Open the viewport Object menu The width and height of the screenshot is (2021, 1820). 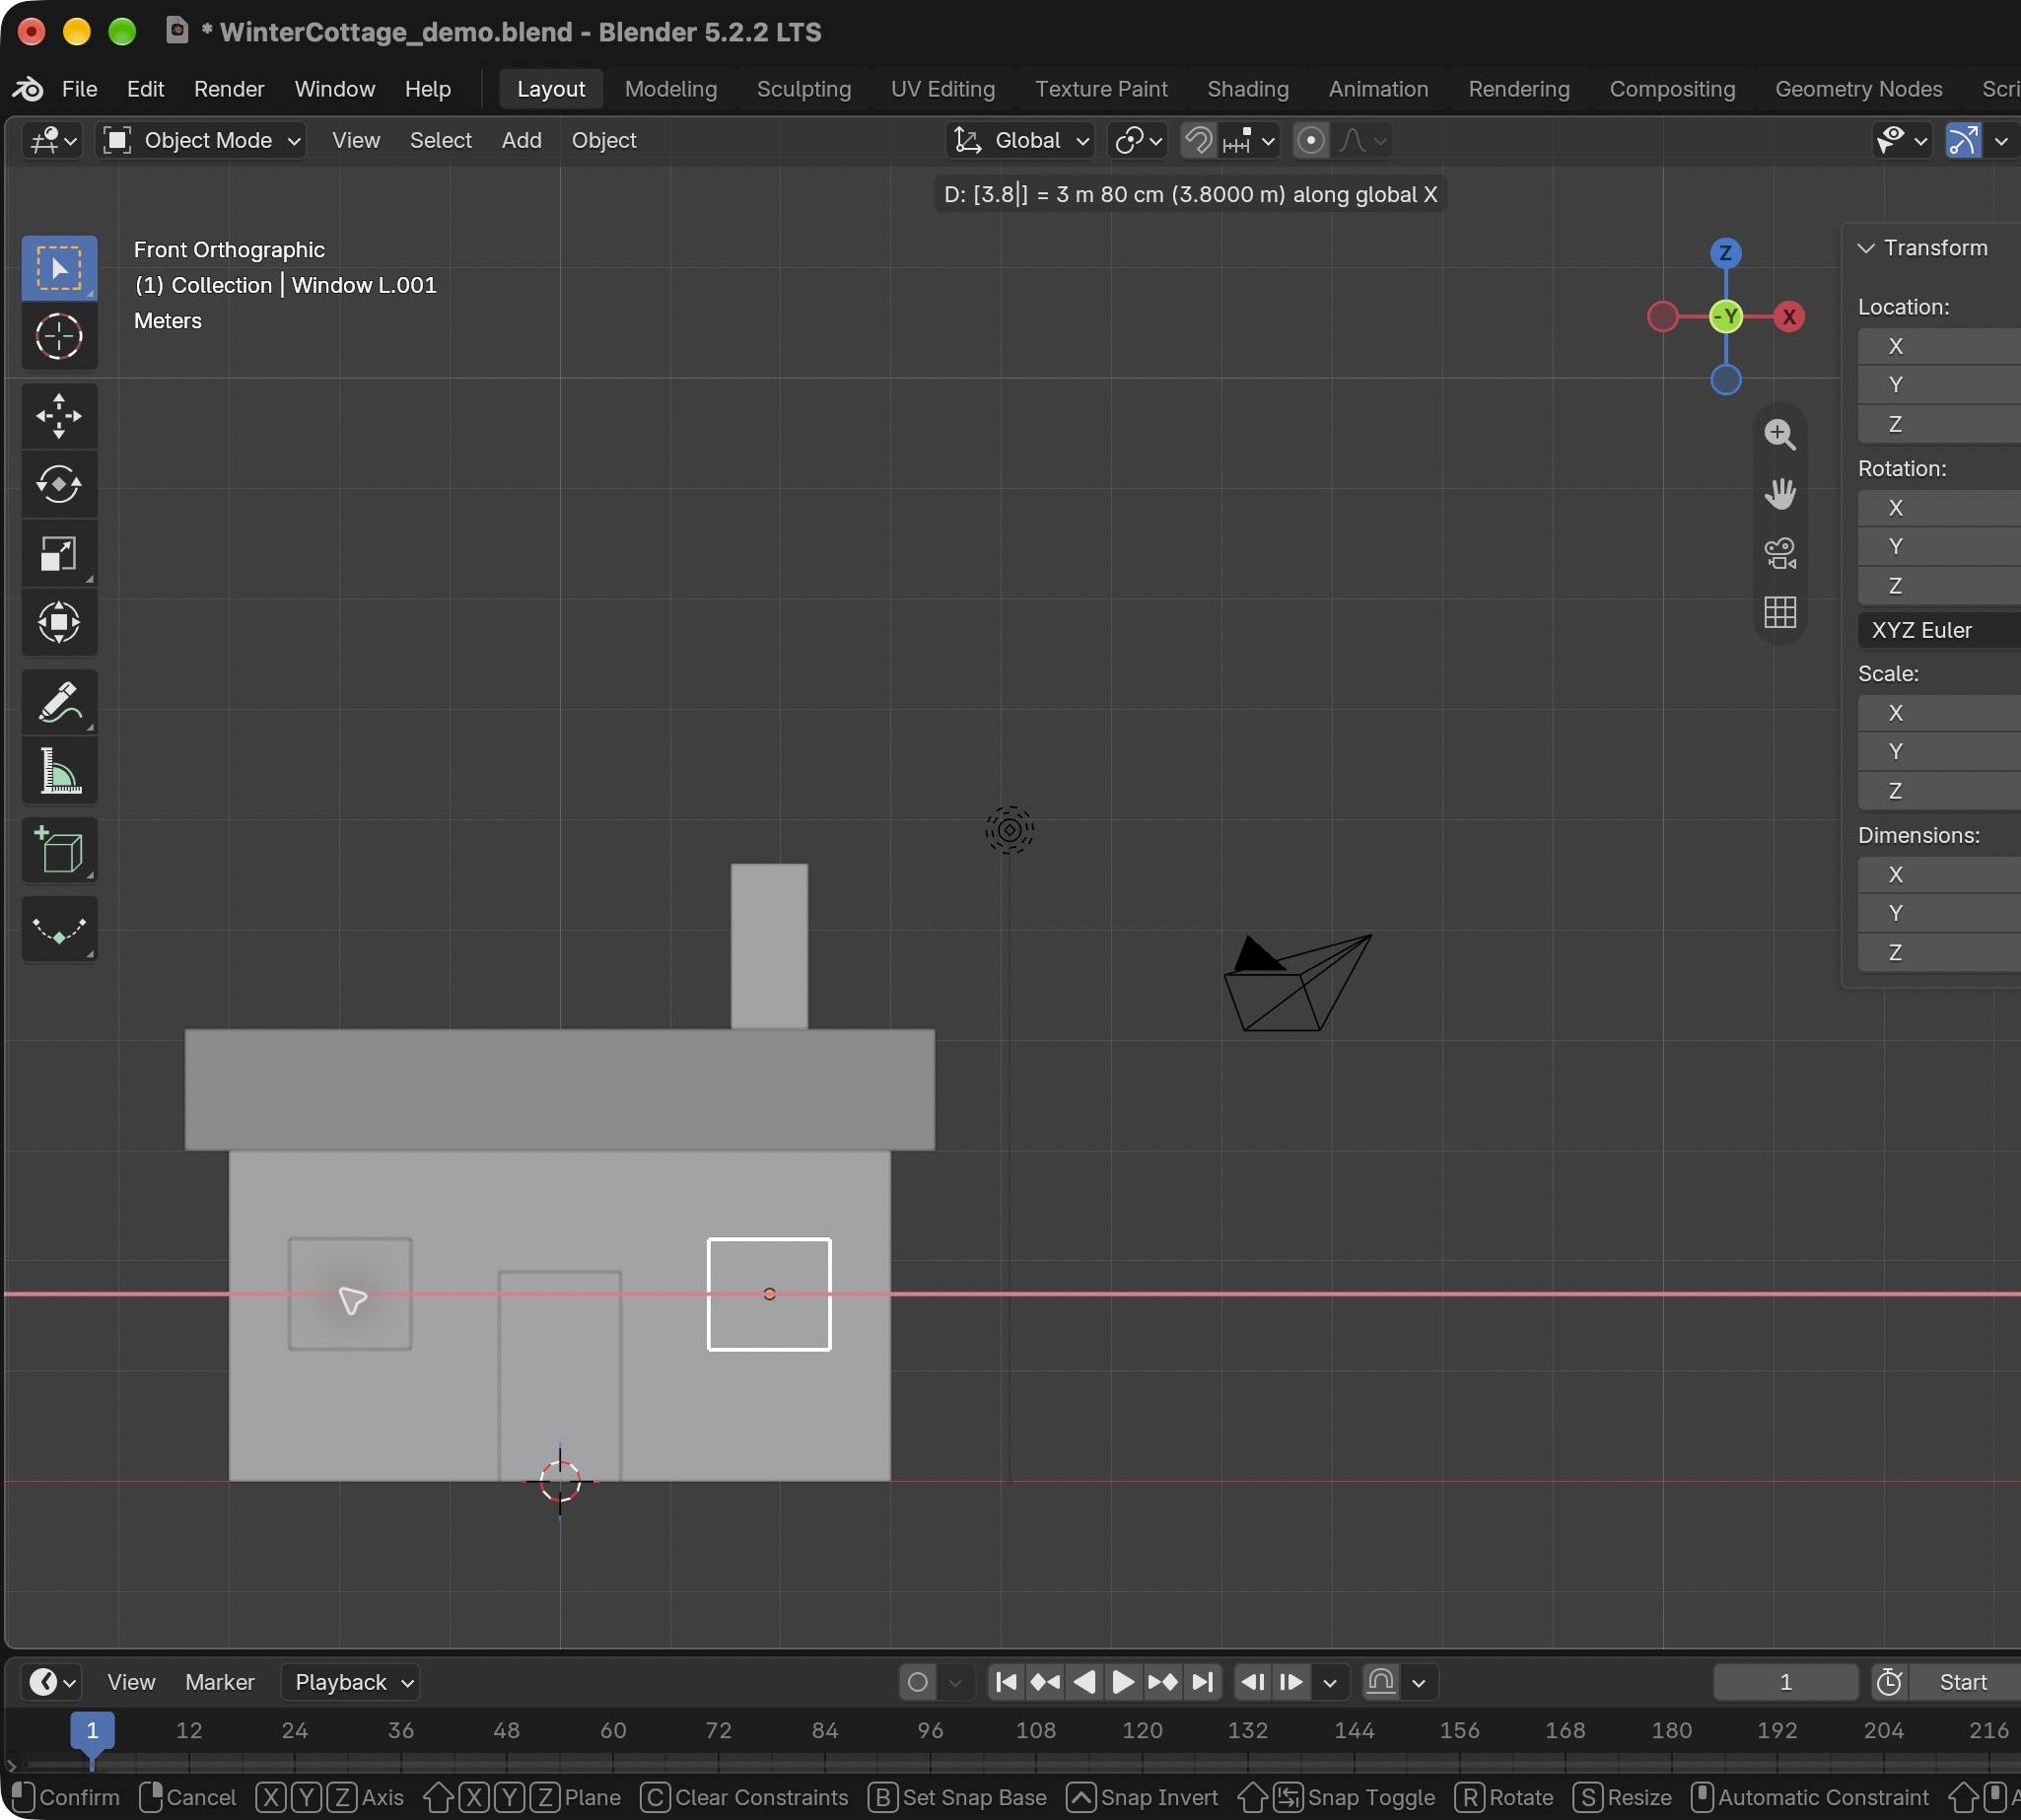click(x=604, y=140)
